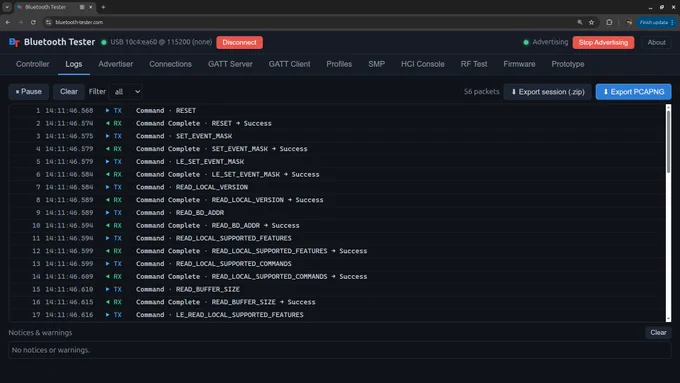The image size is (680, 383).
Task: Switch to the Controller tab
Action: 33,64
